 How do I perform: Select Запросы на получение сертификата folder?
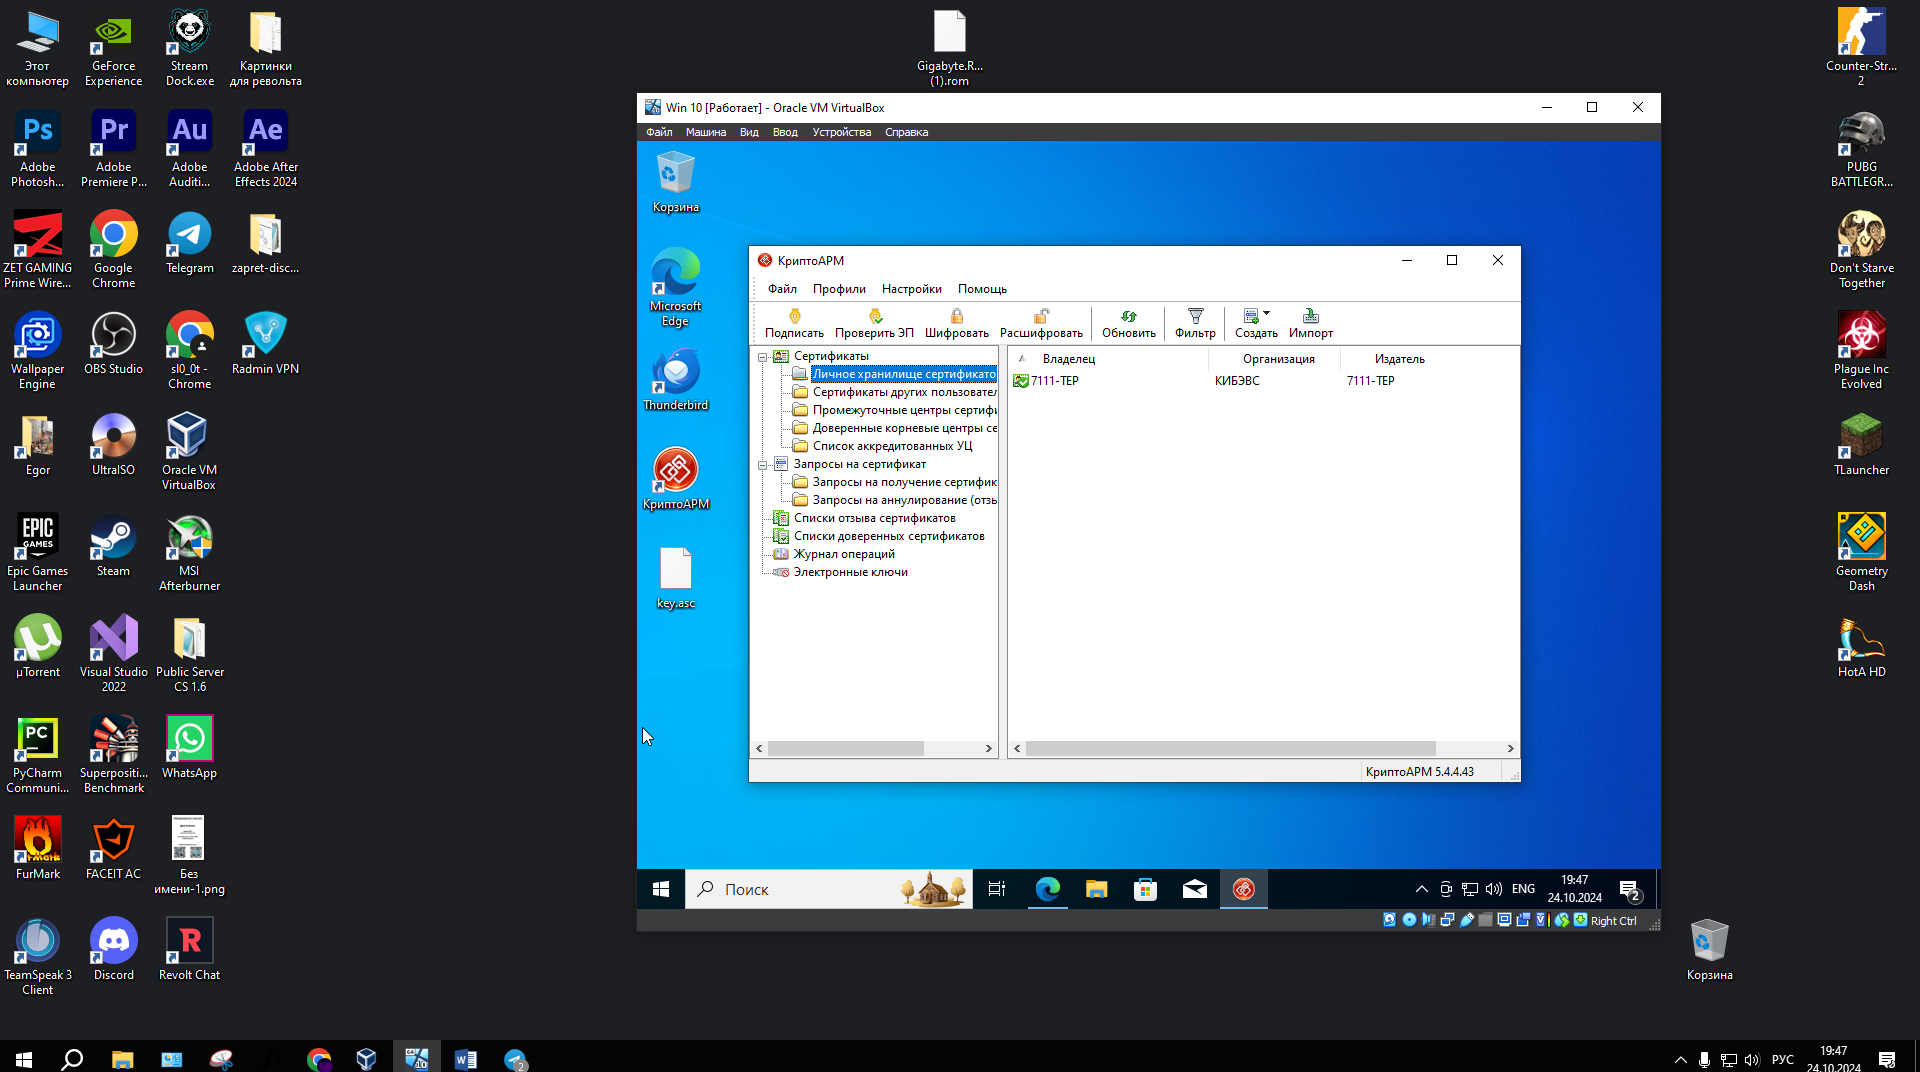(x=904, y=482)
